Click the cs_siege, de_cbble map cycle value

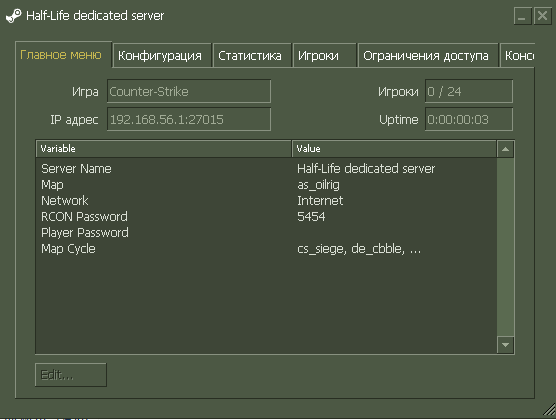pyautogui.click(x=359, y=249)
